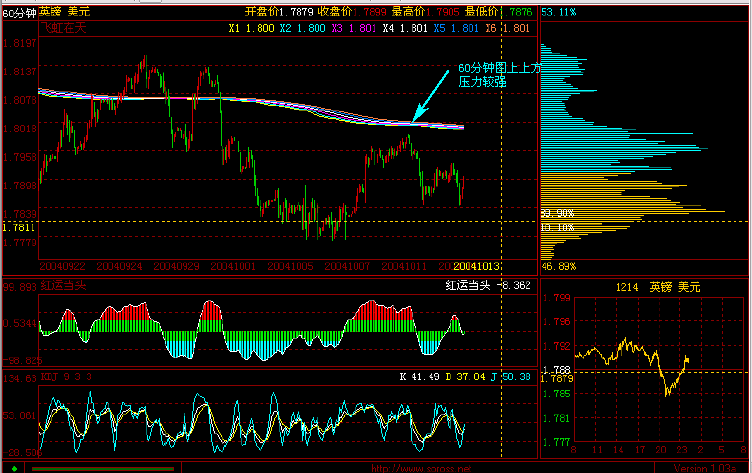Select the KDJ 9 3 3 indicator label

[66, 377]
